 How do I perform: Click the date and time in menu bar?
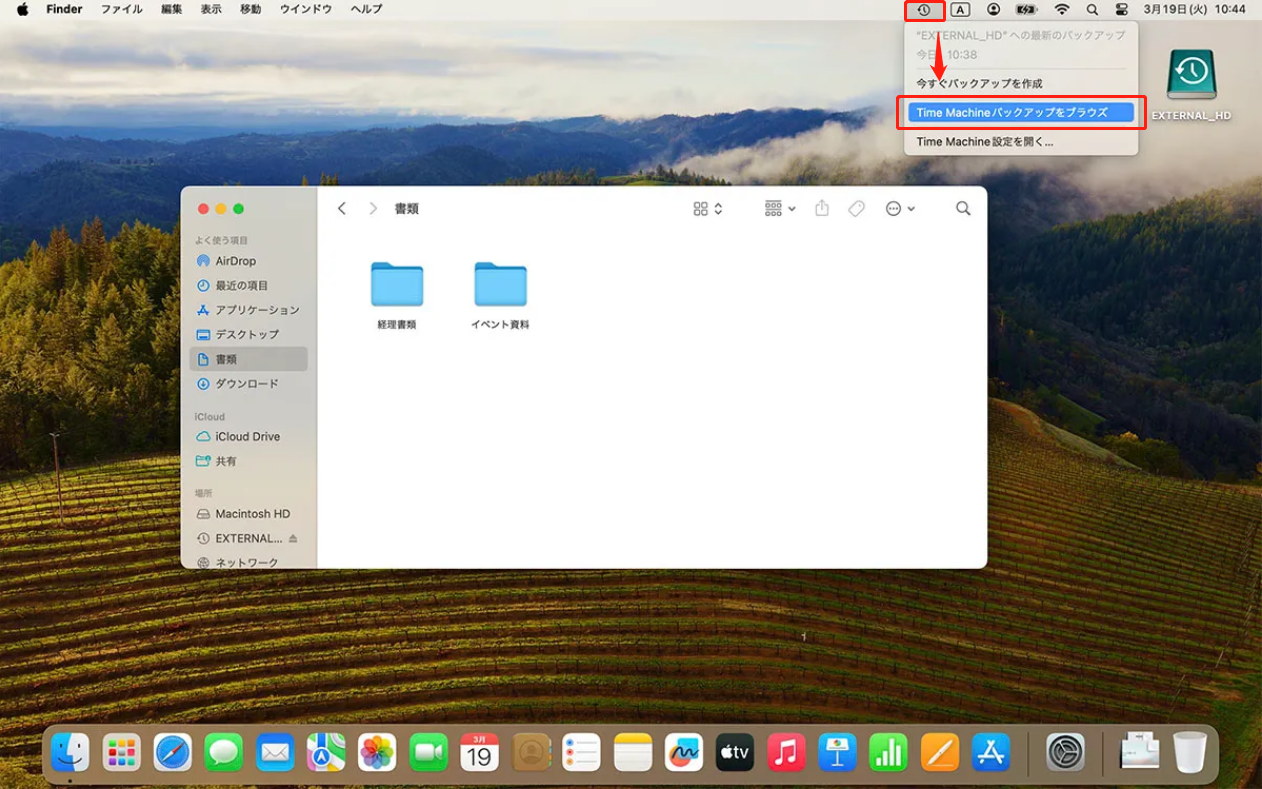(x=1195, y=10)
